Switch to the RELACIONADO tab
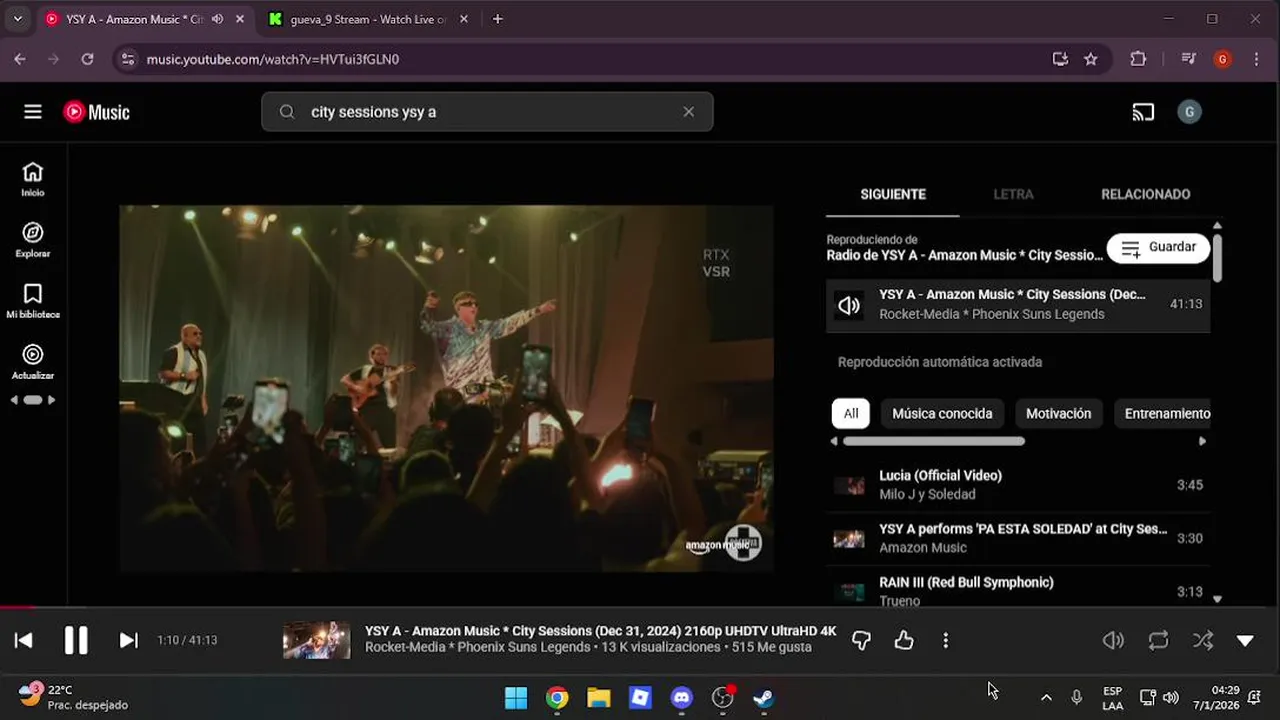 click(1145, 194)
